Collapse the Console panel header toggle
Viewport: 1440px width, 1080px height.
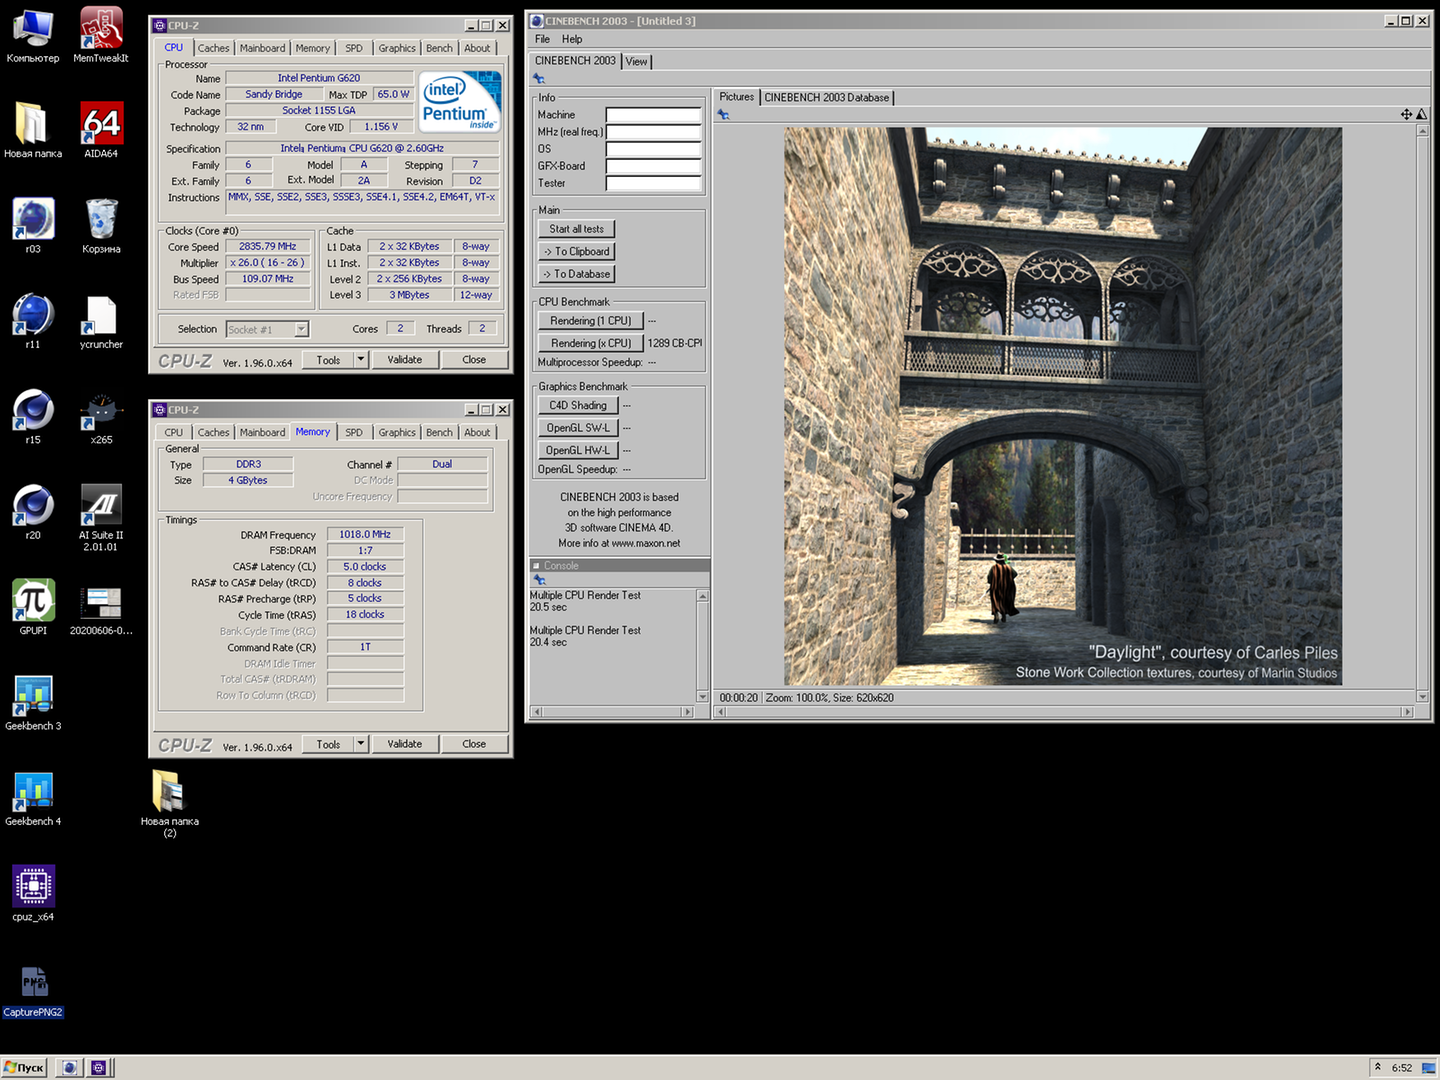click(x=536, y=566)
